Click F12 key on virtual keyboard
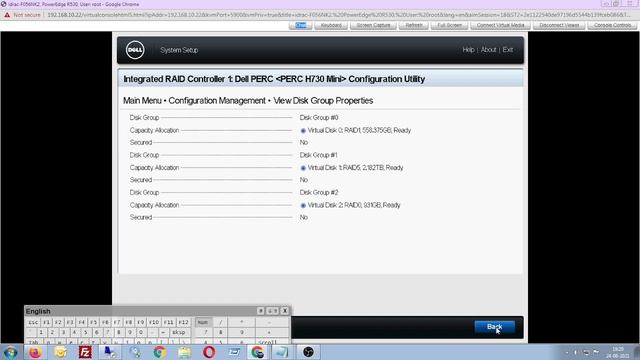640x360 pixels. [183, 322]
